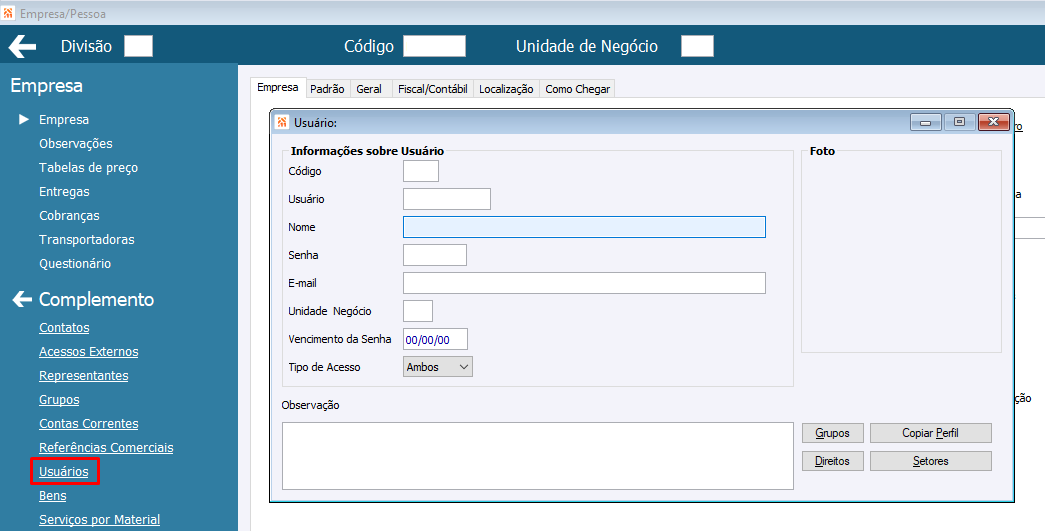Click the Direitos button
The width and height of the screenshot is (1045, 531).
832,461
